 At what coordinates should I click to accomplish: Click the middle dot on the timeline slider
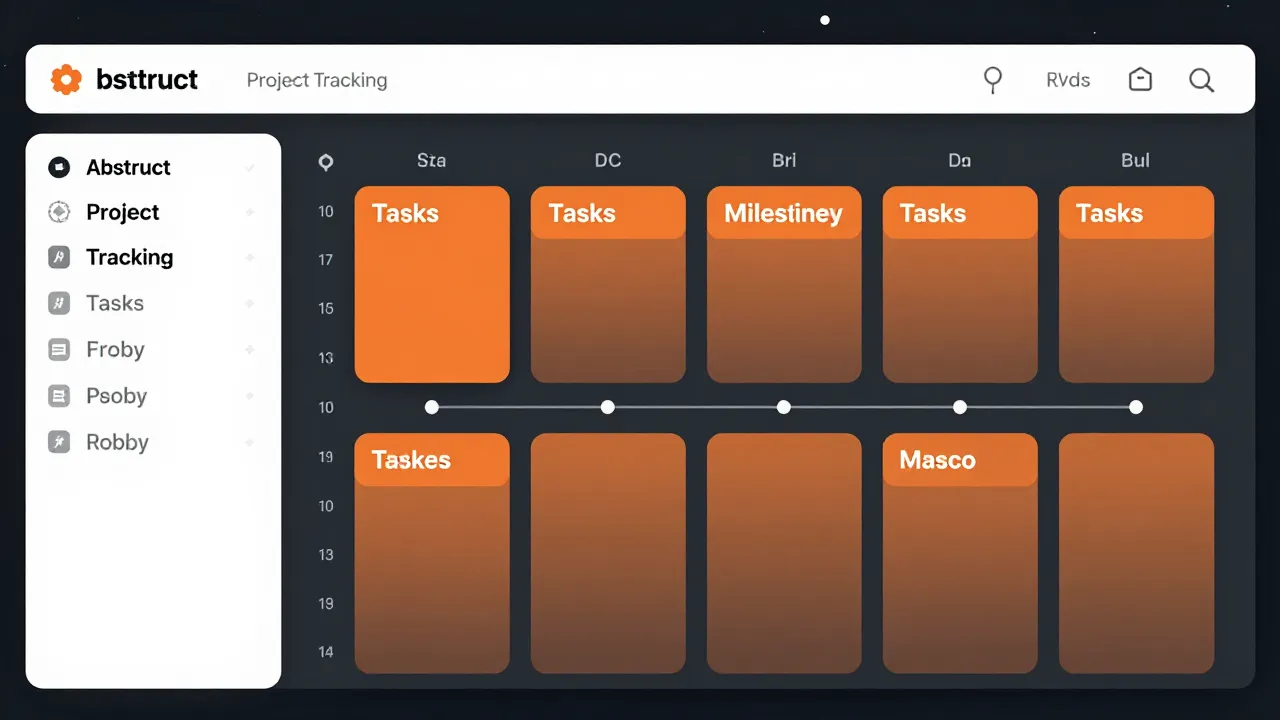pos(784,407)
